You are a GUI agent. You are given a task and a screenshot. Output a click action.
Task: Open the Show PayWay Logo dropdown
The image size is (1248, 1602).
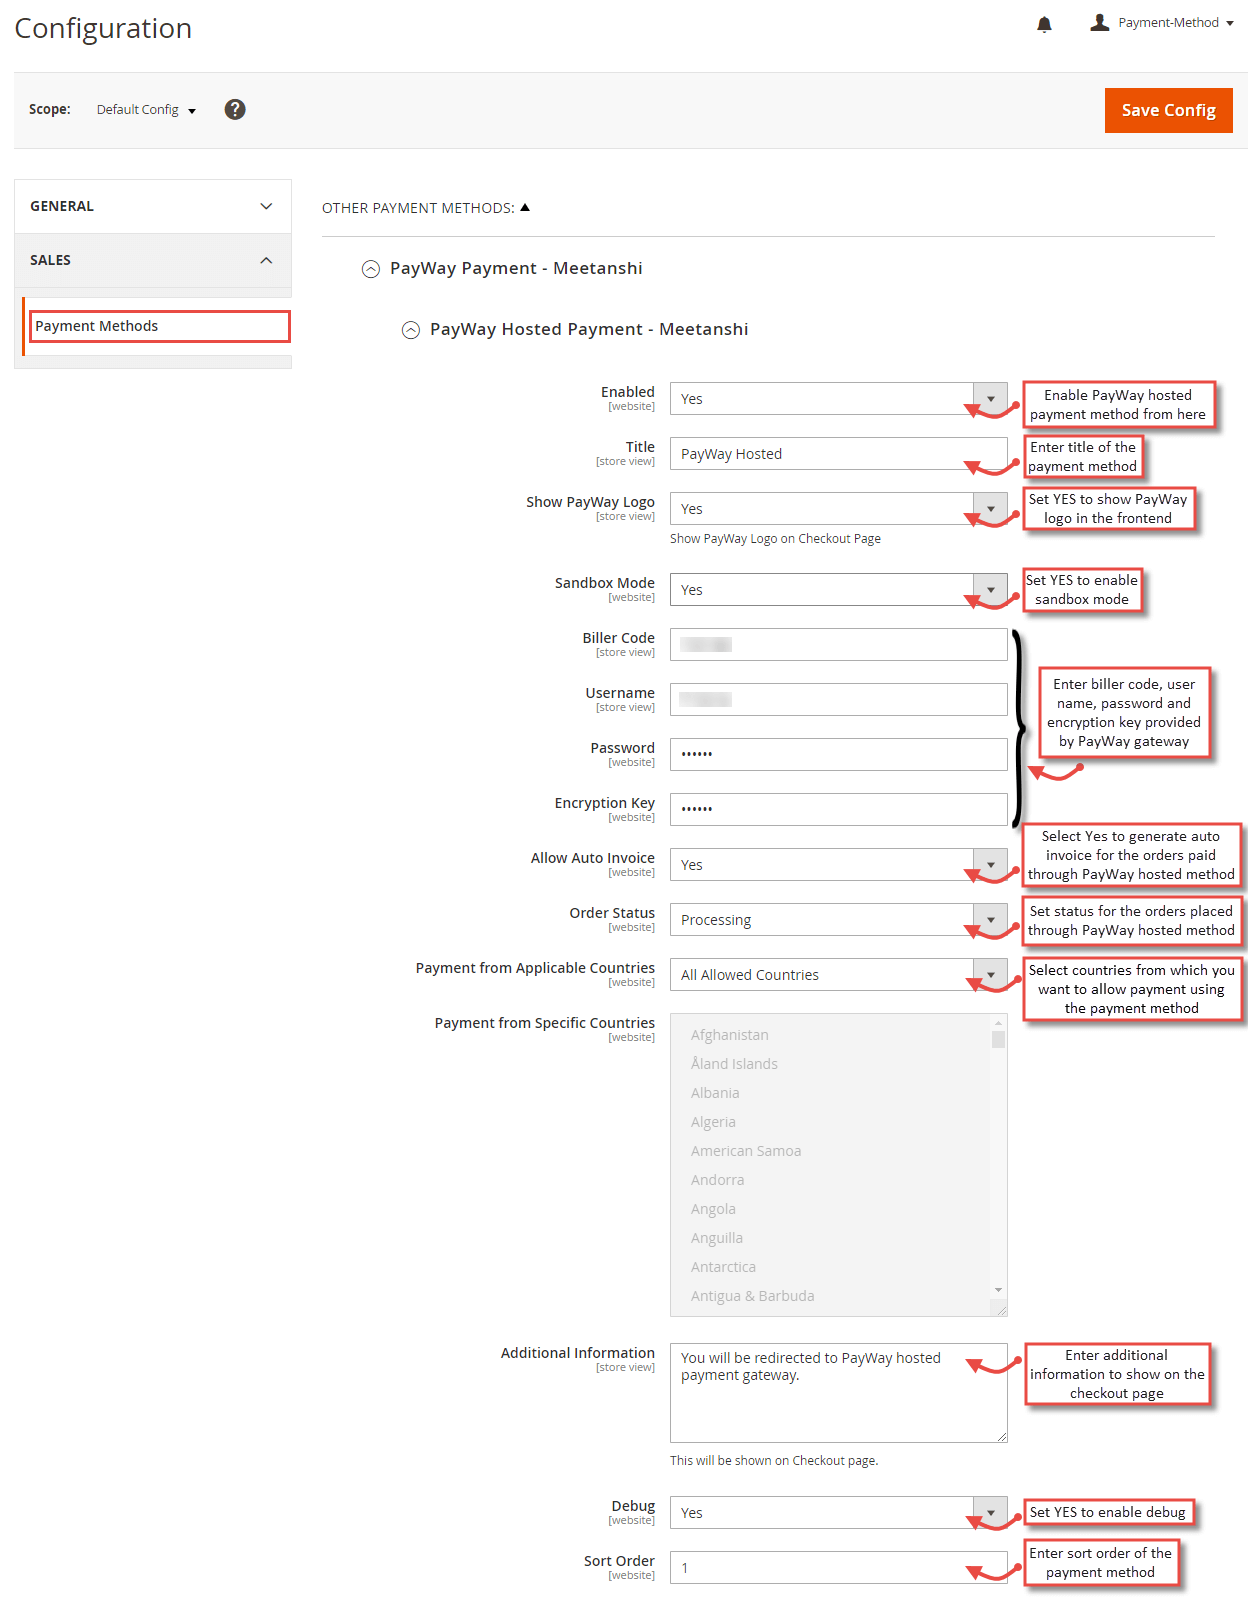coord(838,509)
